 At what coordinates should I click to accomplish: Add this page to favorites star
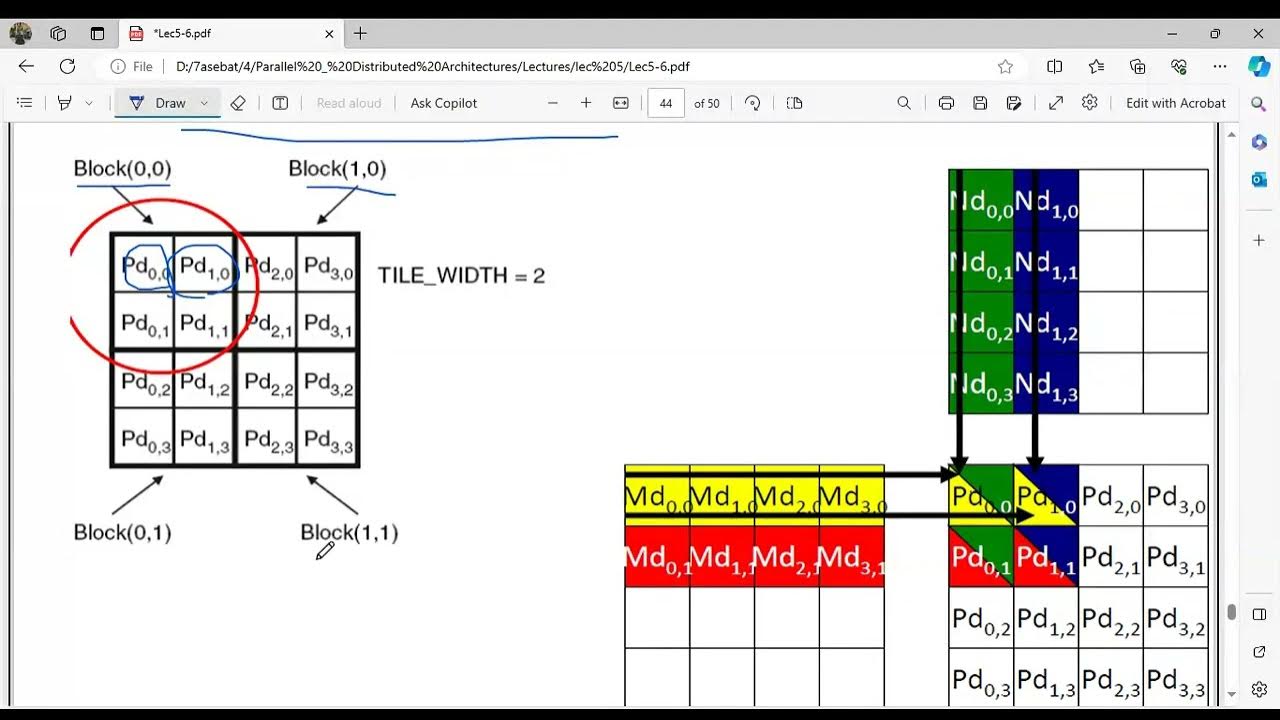1005,66
